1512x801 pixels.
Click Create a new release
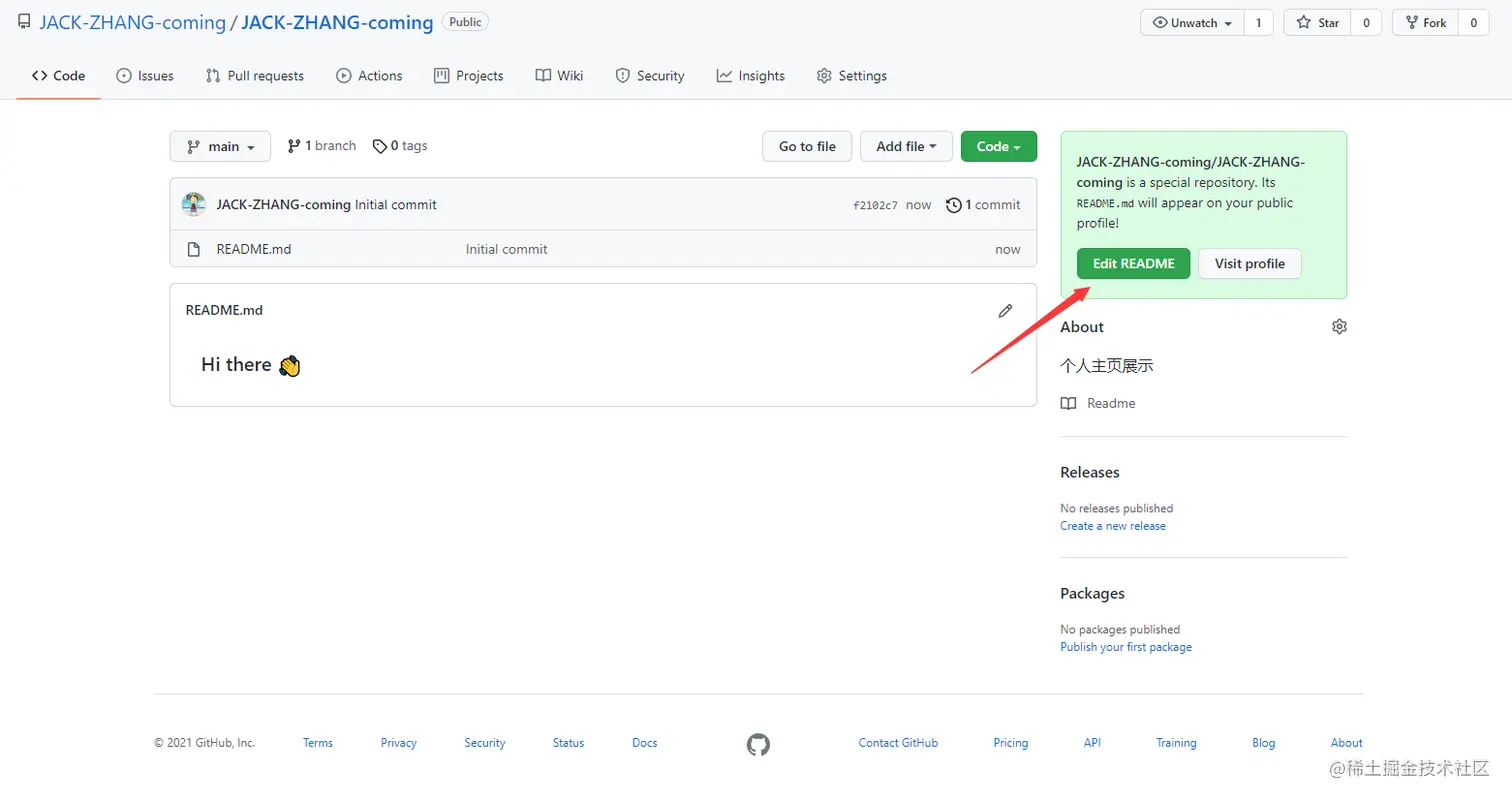(1113, 526)
